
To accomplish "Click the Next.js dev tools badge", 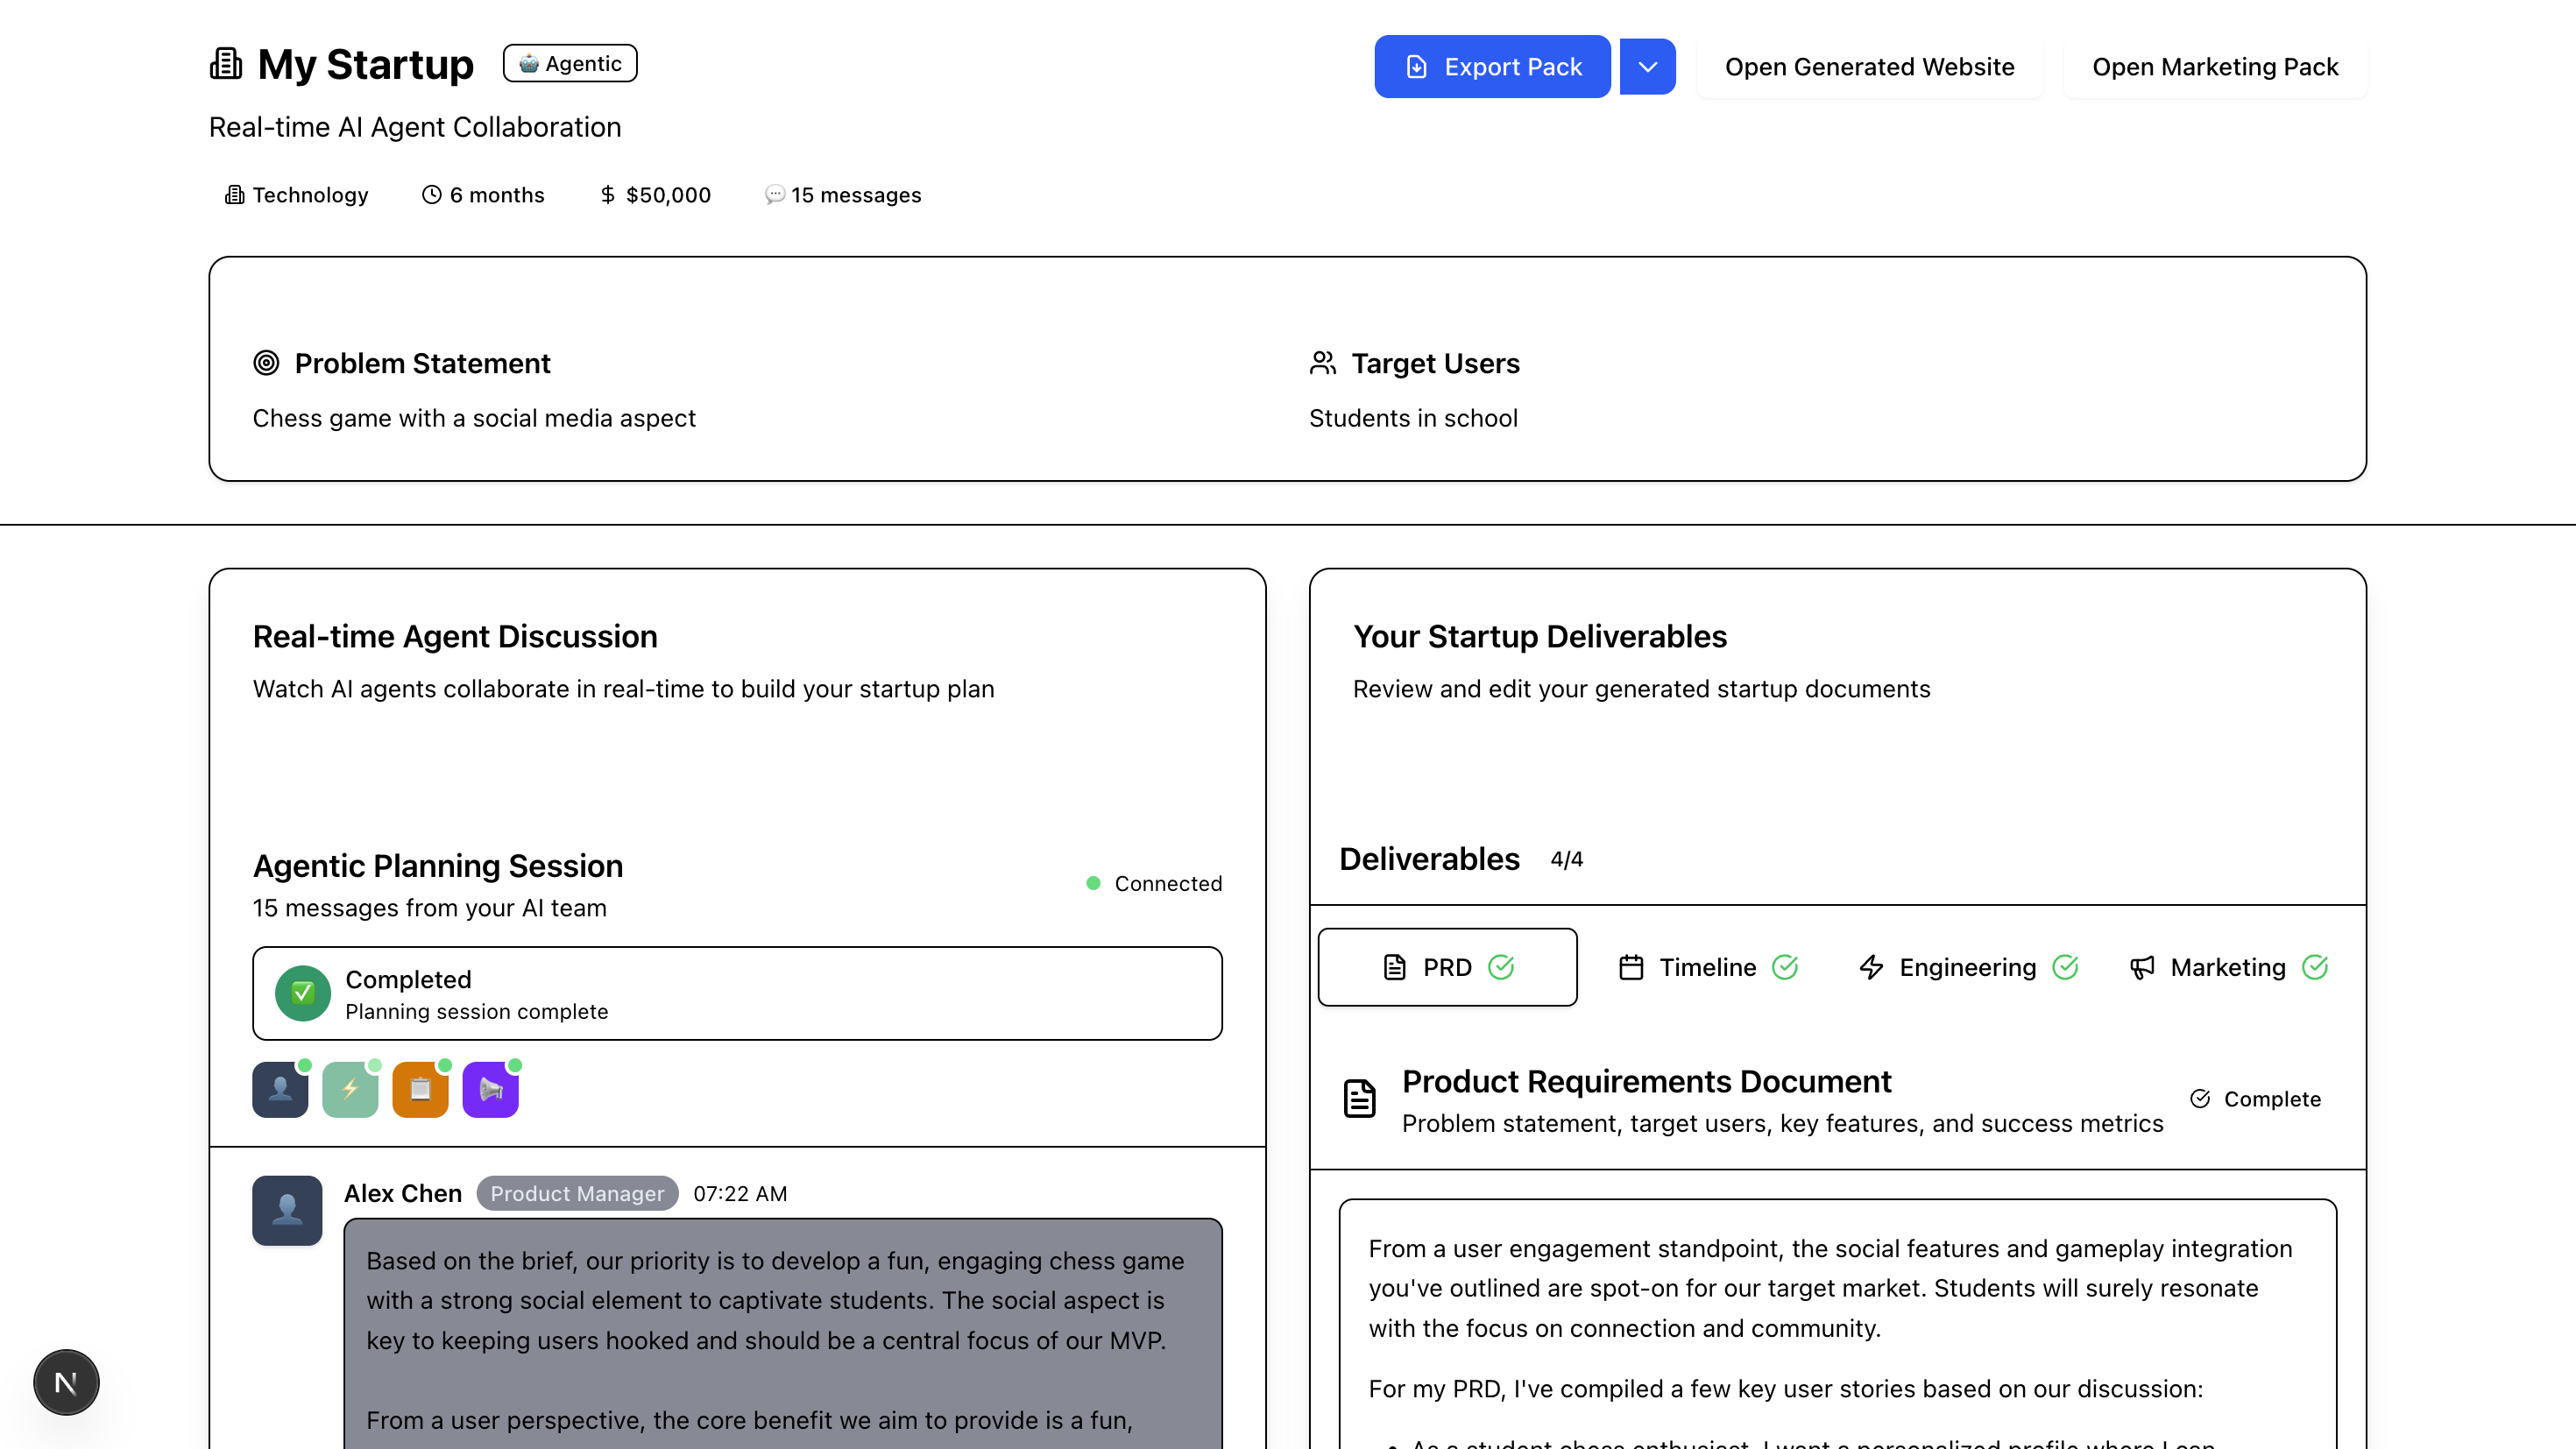I will tap(66, 1382).
